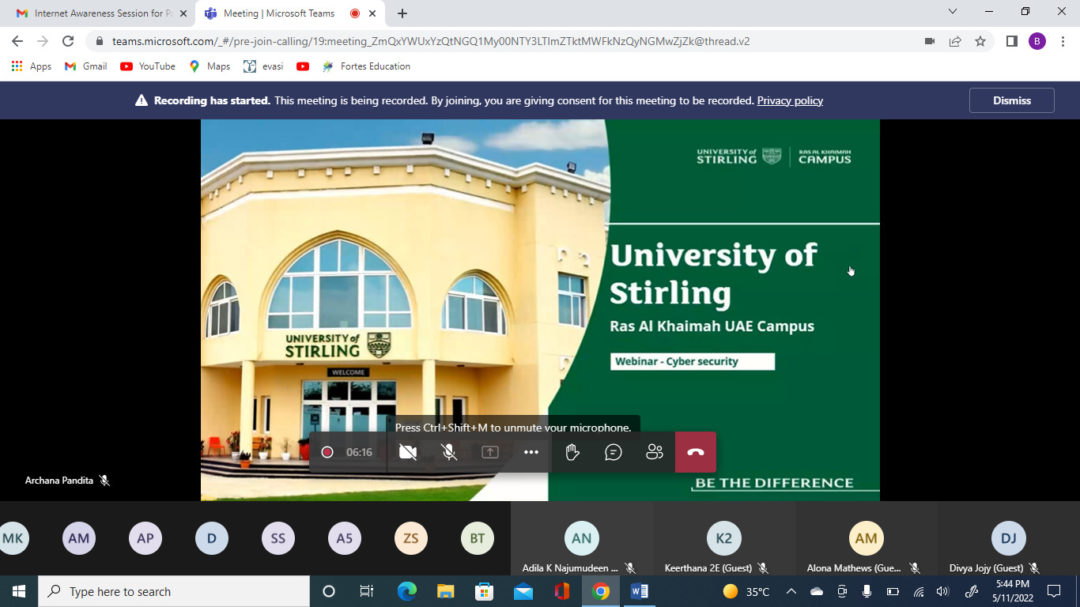Open the unlabeled YouTube icon bookmark
The height and width of the screenshot is (607, 1080).
coord(302,66)
